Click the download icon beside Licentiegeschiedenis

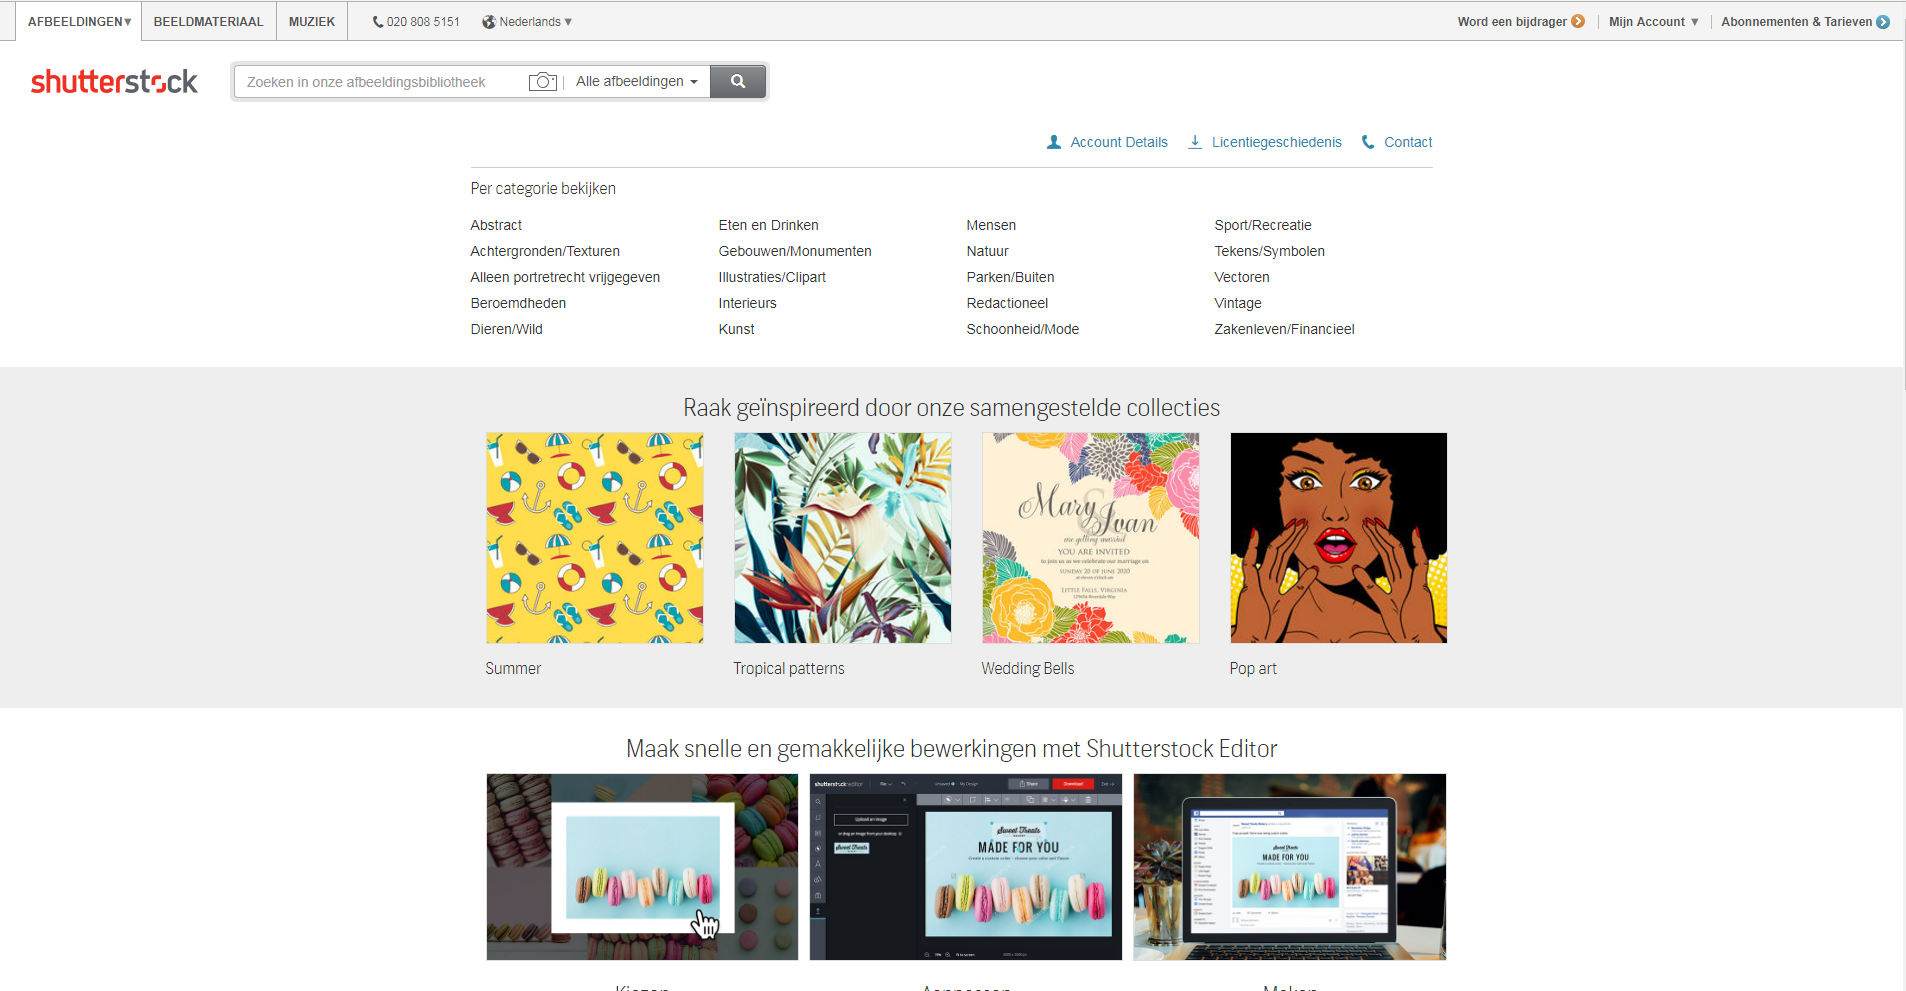coord(1195,142)
